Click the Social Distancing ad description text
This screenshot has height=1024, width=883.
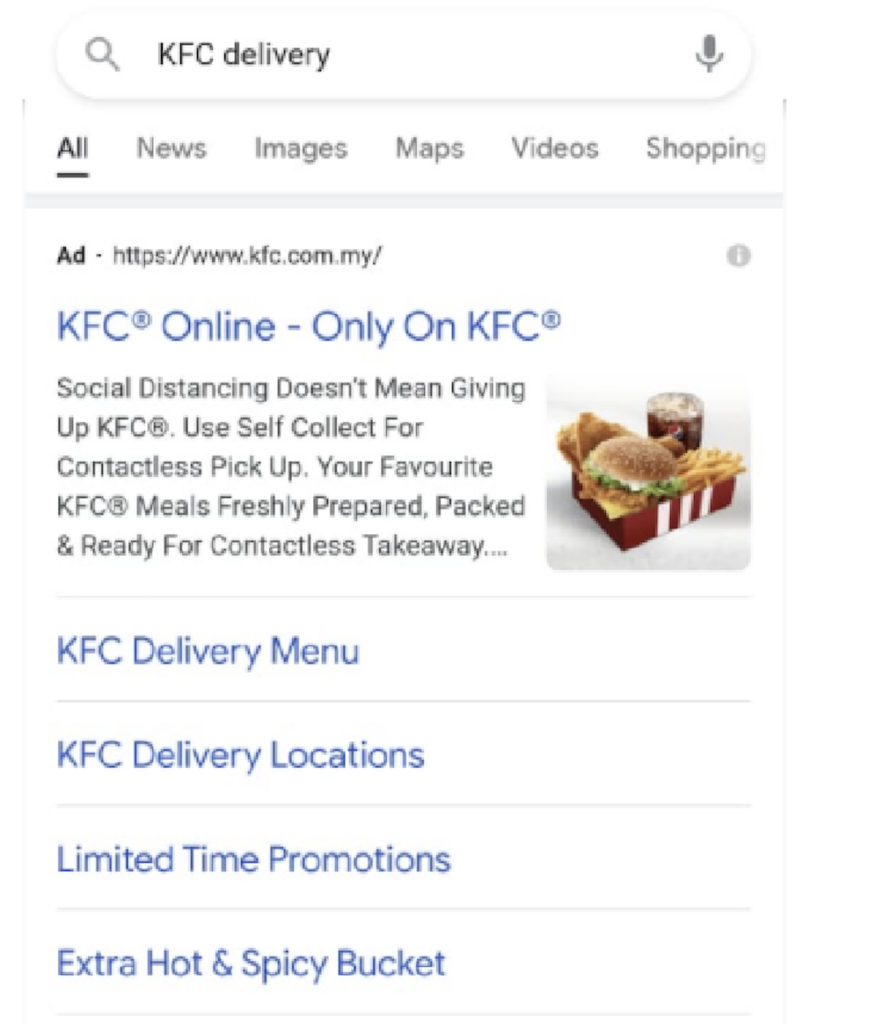coord(290,467)
